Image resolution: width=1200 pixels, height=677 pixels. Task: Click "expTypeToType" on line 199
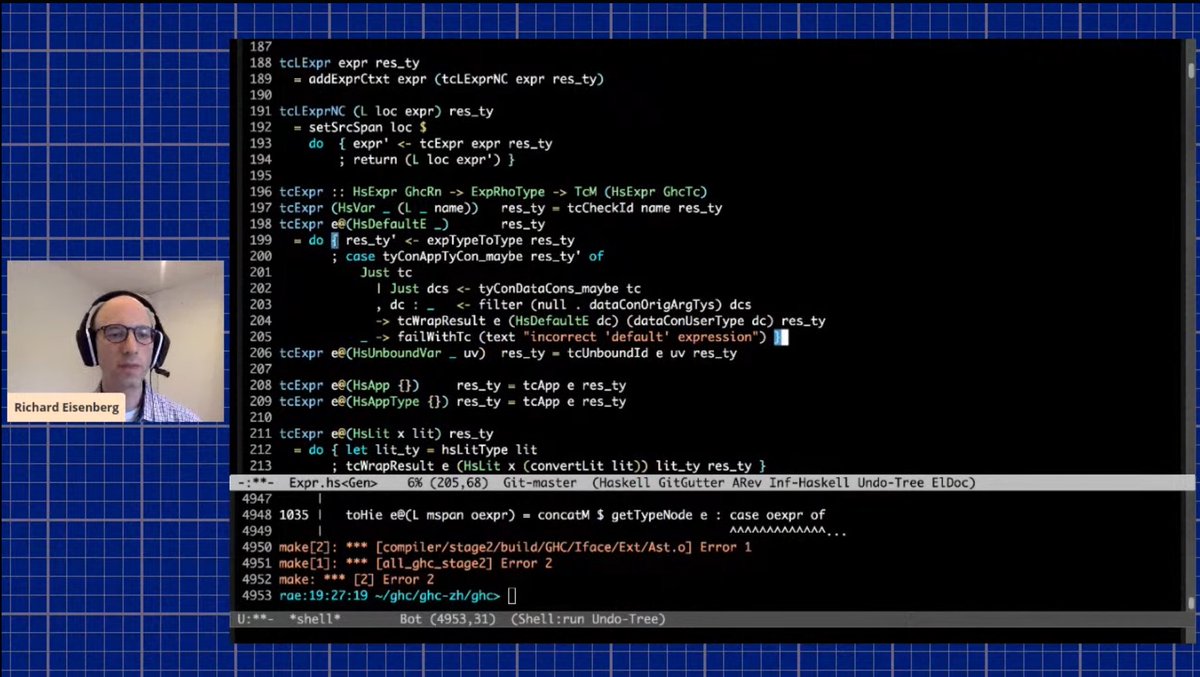point(477,240)
